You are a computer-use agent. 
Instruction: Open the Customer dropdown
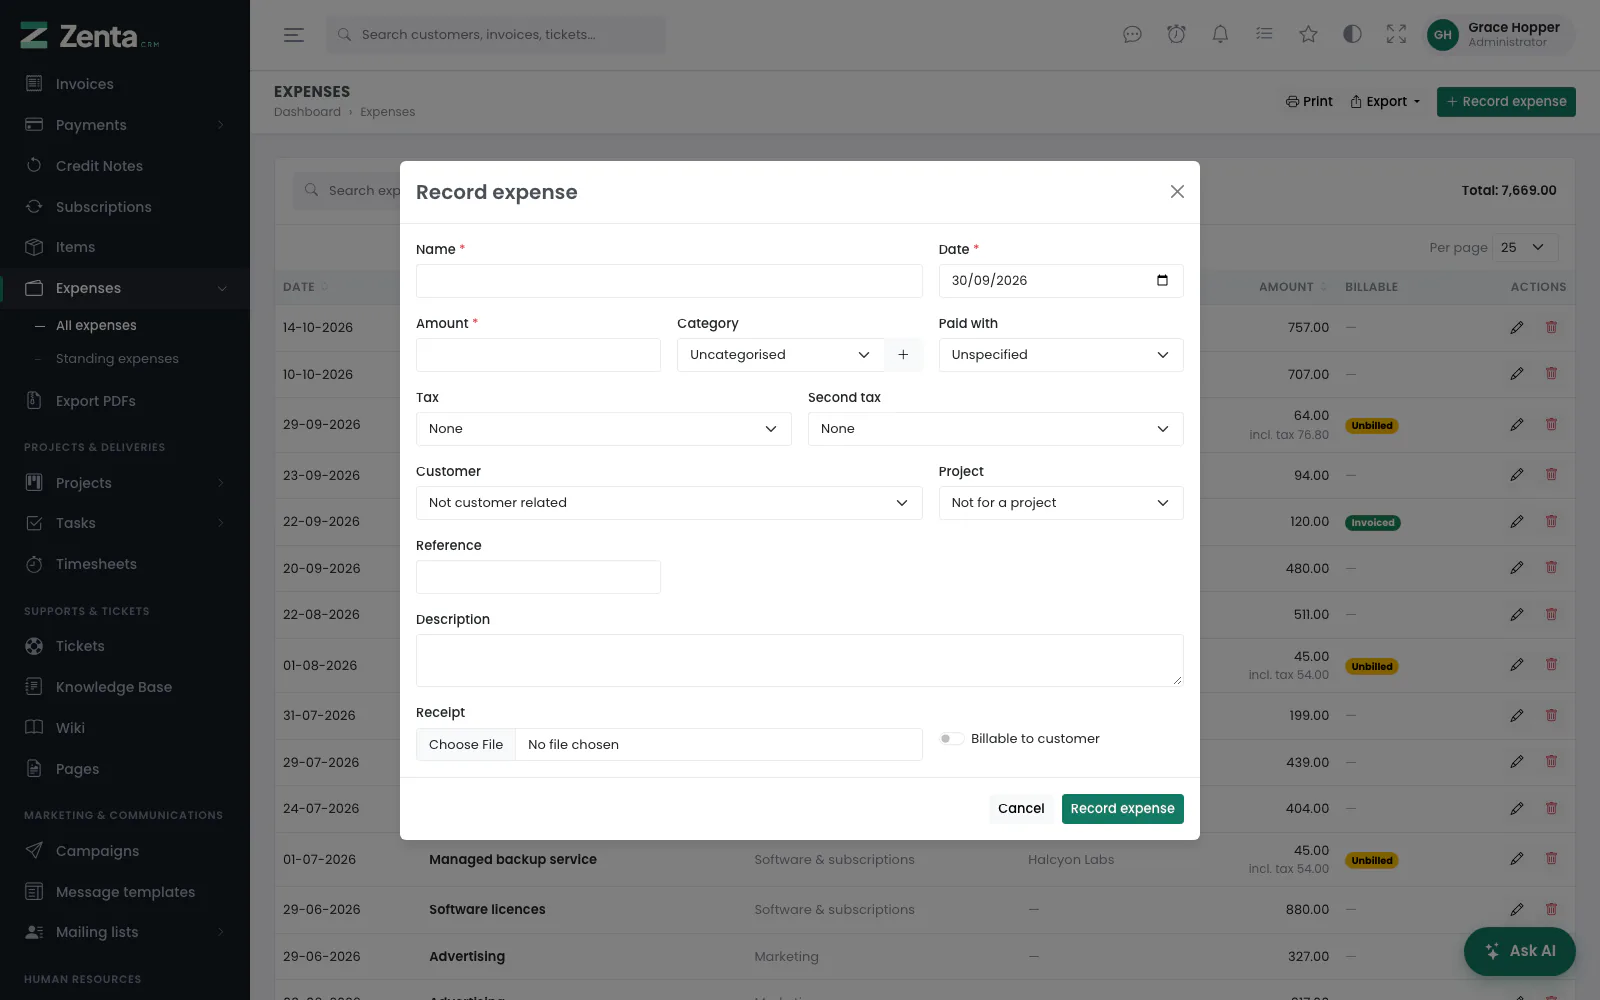coord(669,503)
